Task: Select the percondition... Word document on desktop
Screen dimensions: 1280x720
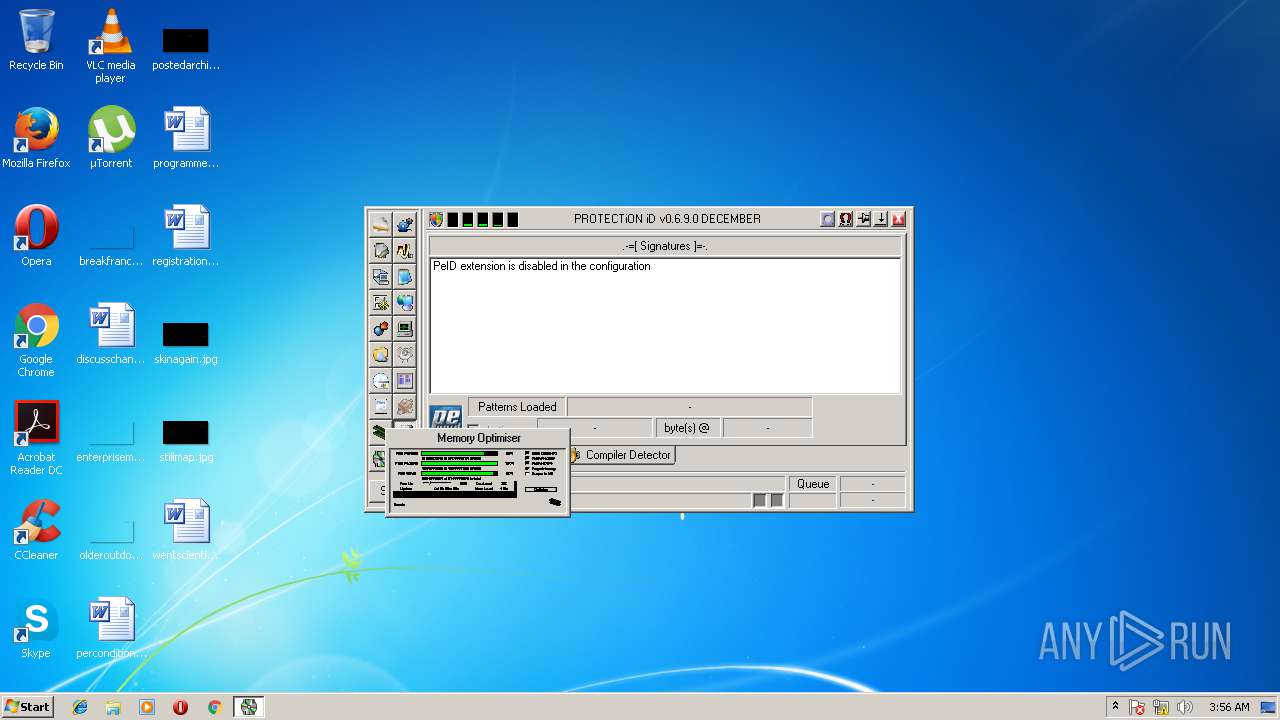Action: pos(111,628)
